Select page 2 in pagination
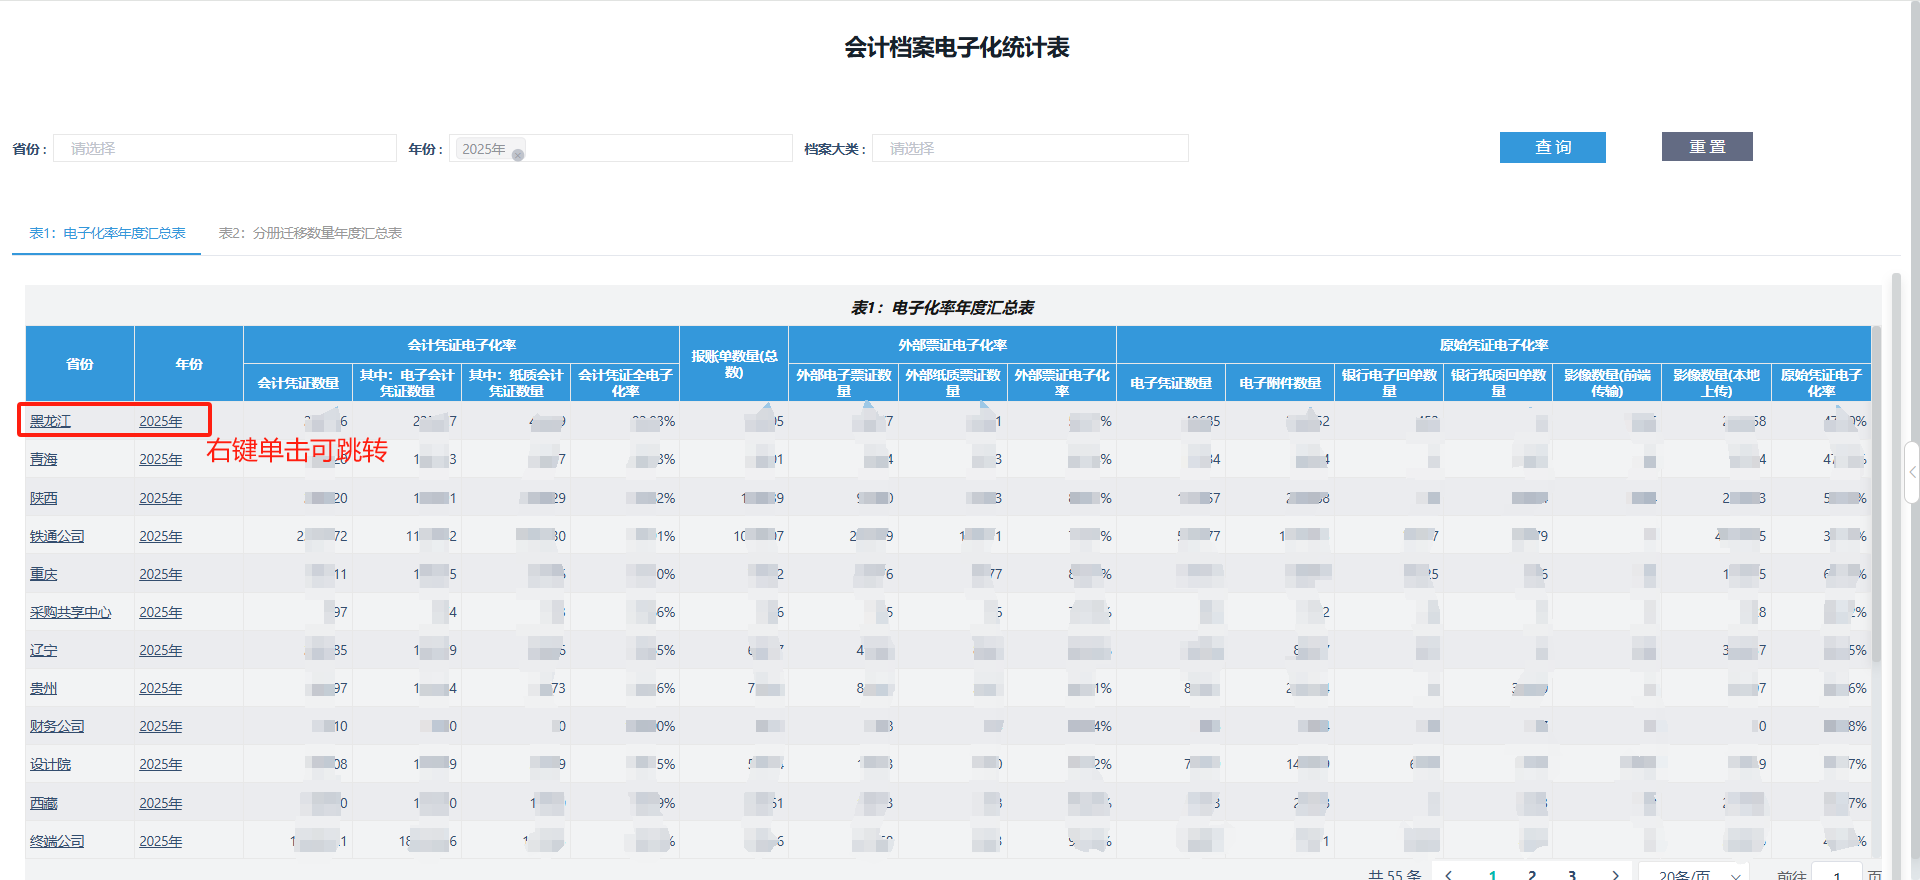1920x880 pixels. [1532, 875]
